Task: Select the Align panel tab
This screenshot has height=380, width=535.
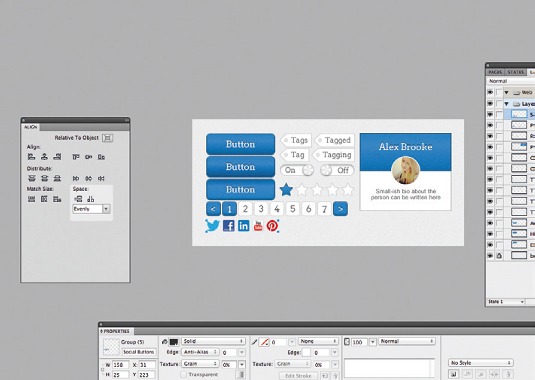Action: point(30,127)
